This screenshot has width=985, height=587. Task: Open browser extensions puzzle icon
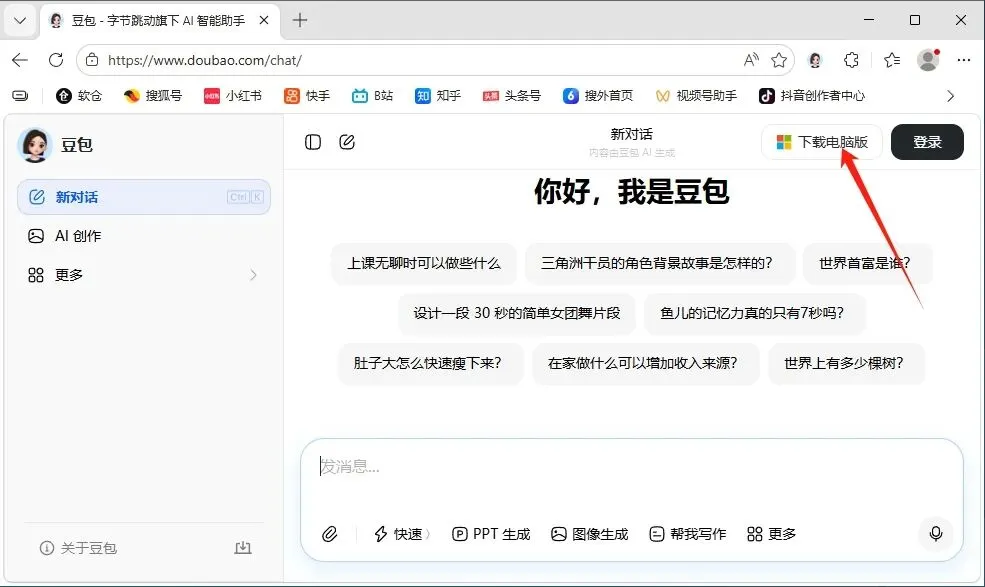(851, 60)
